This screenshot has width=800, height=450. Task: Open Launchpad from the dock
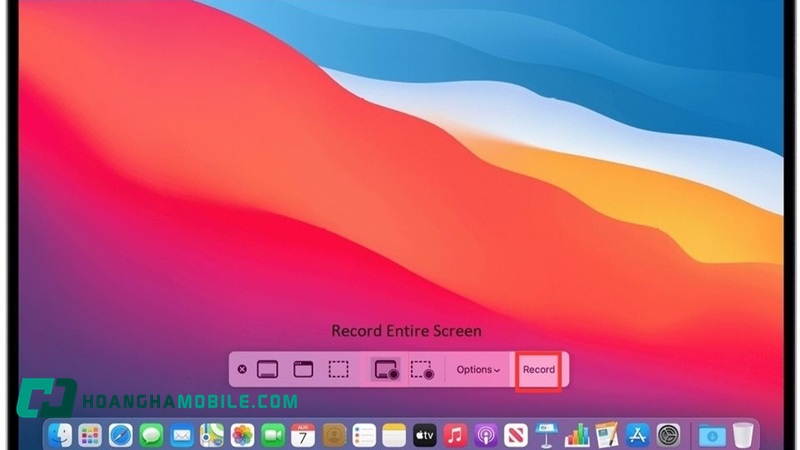[x=90, y=435]
